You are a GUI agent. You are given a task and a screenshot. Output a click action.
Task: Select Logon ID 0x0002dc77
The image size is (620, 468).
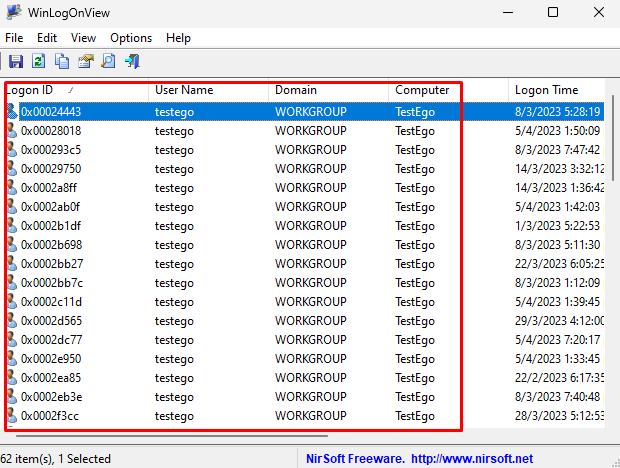click(x=51, y=340)
